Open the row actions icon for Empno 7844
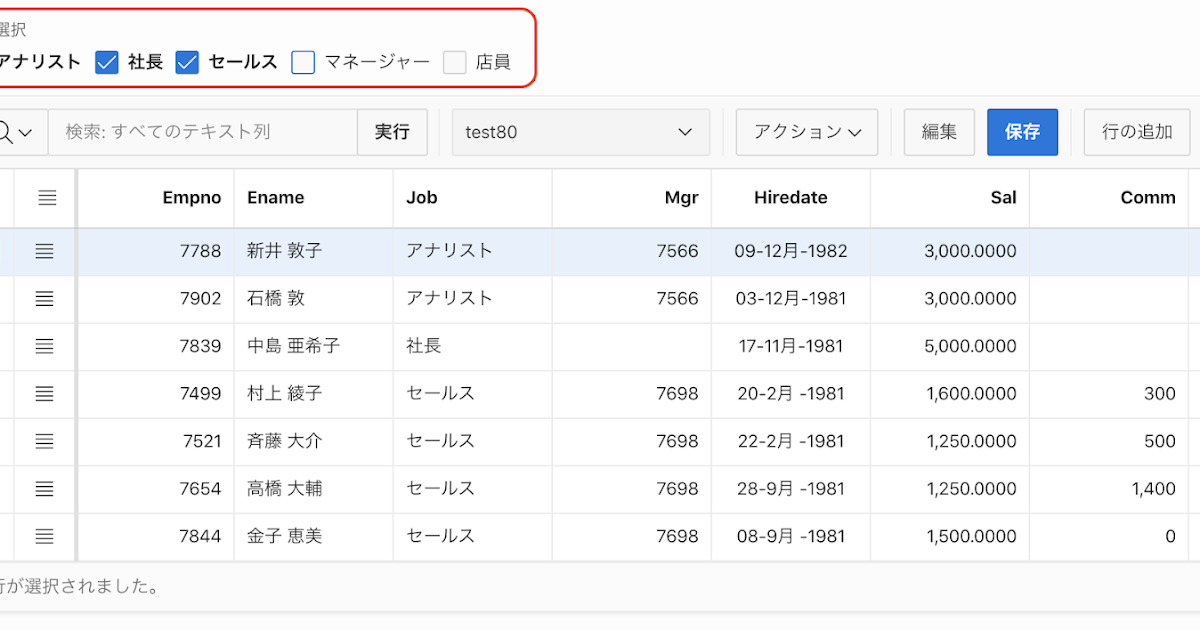 [45, 536]
